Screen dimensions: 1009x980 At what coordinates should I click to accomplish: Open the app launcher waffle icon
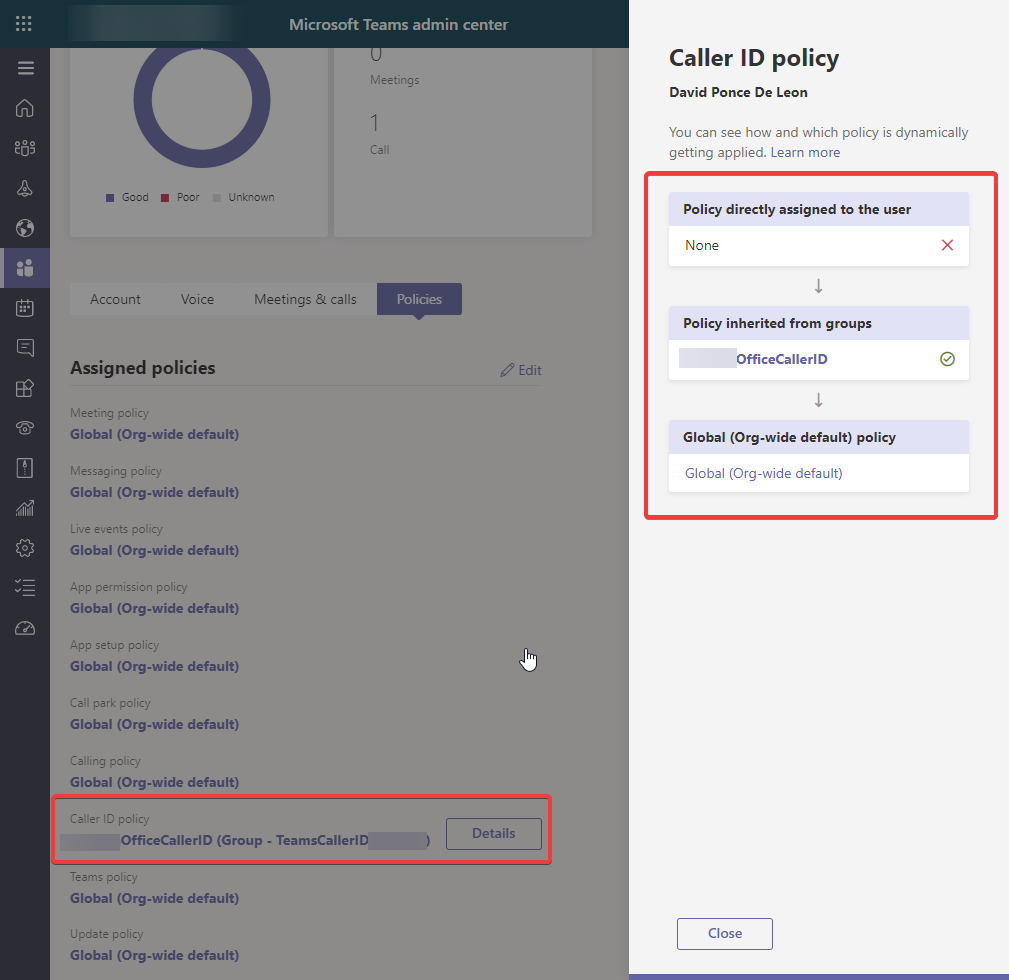24,24
